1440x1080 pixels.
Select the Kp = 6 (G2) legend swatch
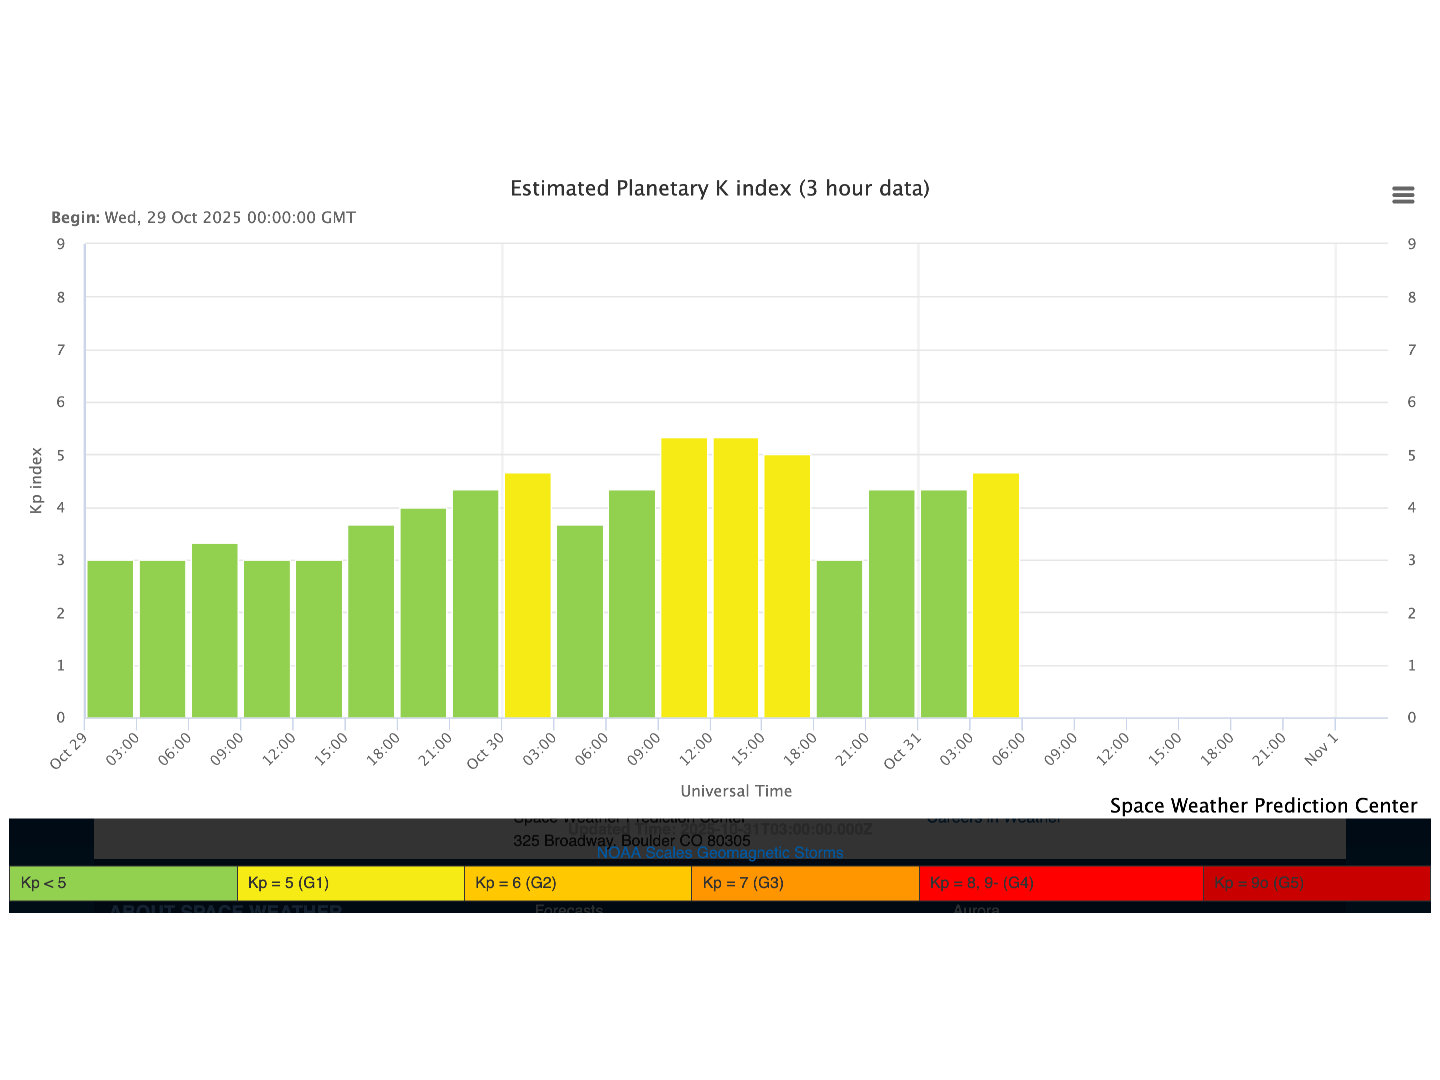coord(577,883)
